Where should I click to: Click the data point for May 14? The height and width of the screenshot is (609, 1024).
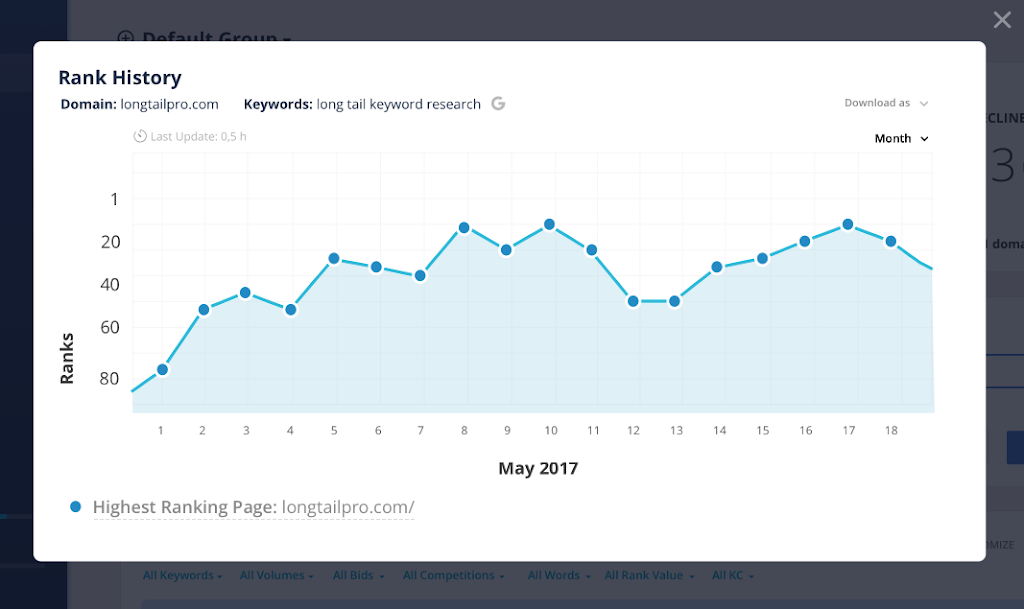(x=717, y=267)
